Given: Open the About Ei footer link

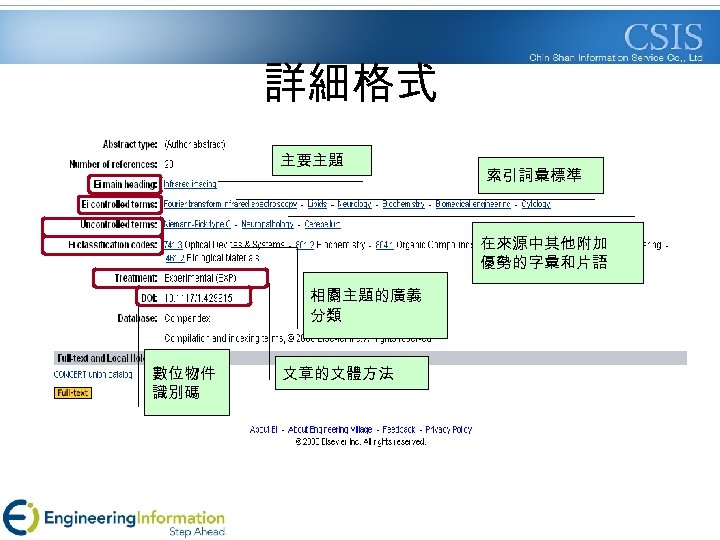Looking at the screenshot, I should pos(264,430).
